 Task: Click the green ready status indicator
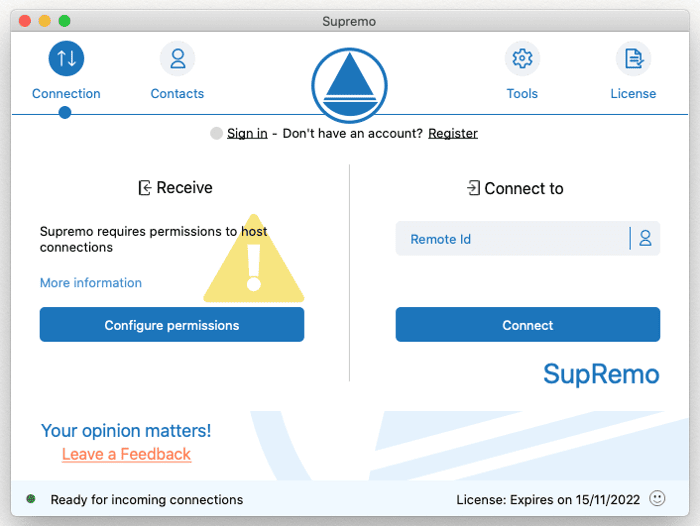tap(31, 499)
